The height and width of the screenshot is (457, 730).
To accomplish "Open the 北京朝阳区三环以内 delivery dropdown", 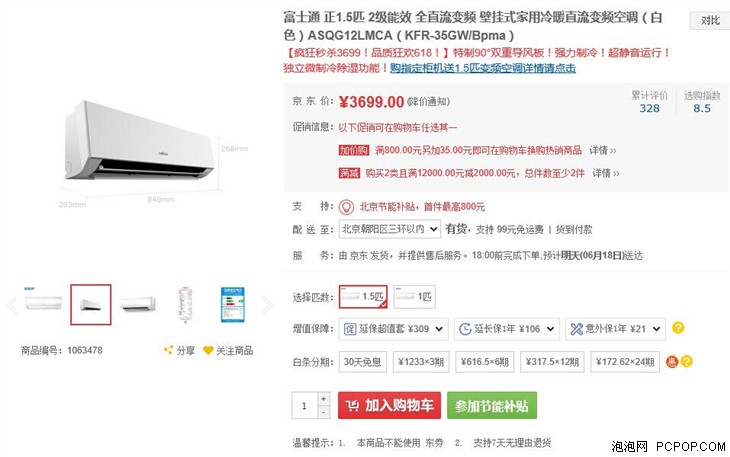I will tap(390, 229).
